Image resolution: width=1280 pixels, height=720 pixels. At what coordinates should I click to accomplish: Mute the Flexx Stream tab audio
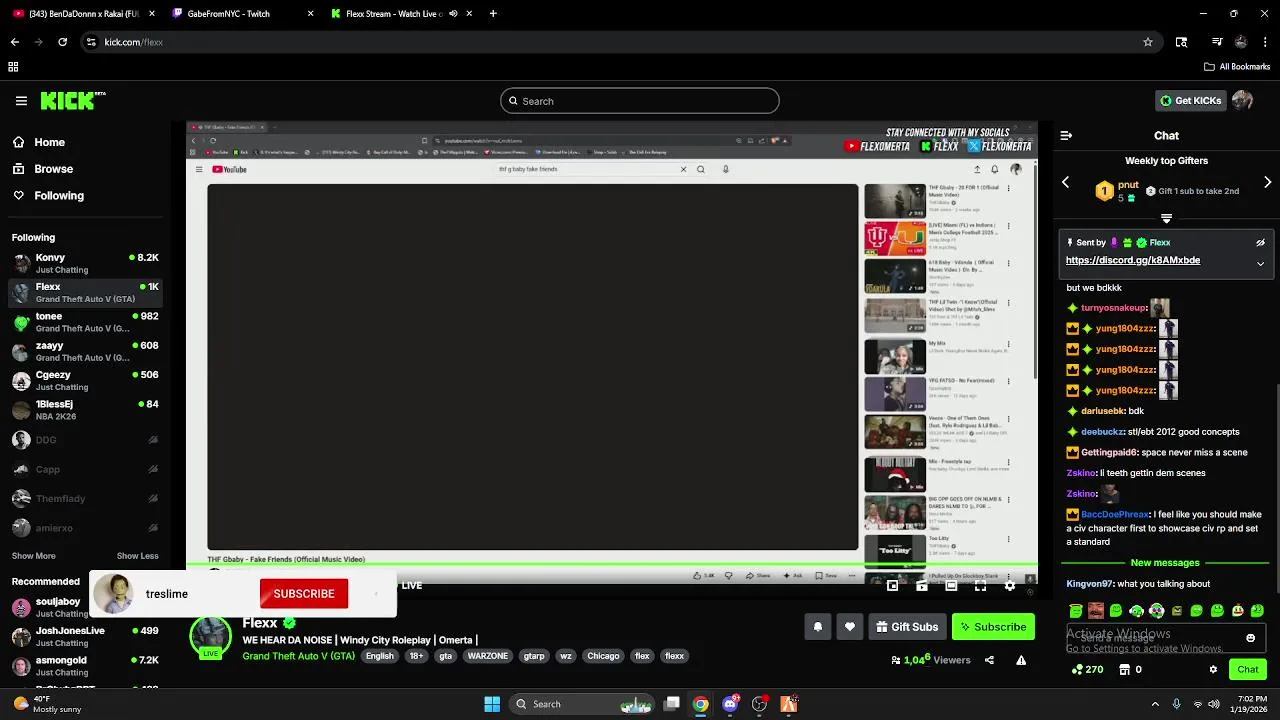tap(453, 14)
